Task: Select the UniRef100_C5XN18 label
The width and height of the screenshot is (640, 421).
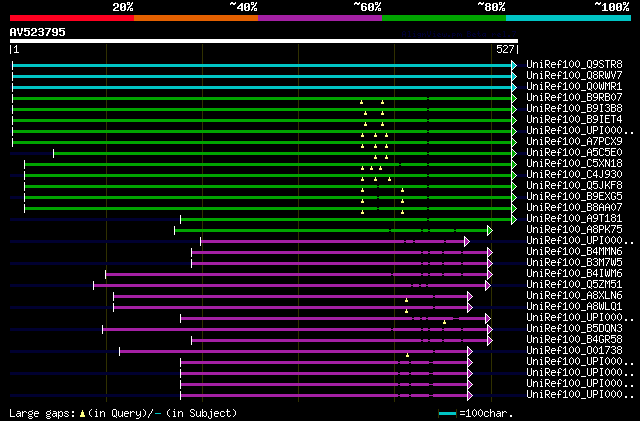Action: [x=574, y=164]
